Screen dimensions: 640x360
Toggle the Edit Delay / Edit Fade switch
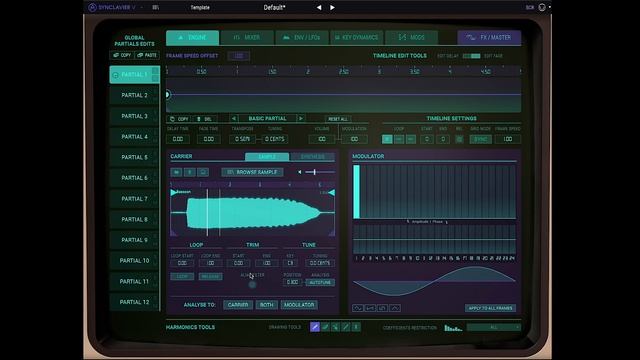pyautogui.click(x=471, y=56)
